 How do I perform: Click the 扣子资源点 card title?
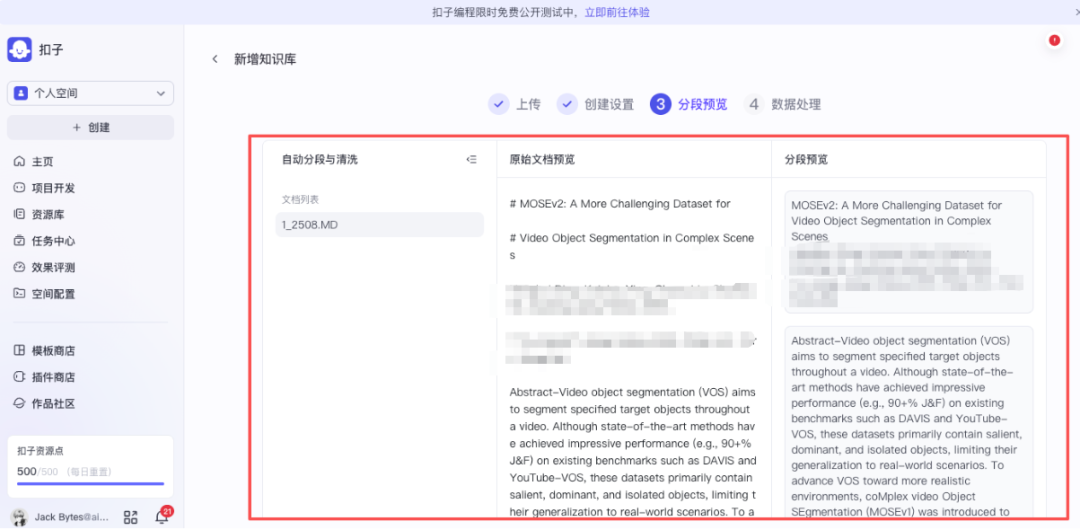(x=41, y=451)
